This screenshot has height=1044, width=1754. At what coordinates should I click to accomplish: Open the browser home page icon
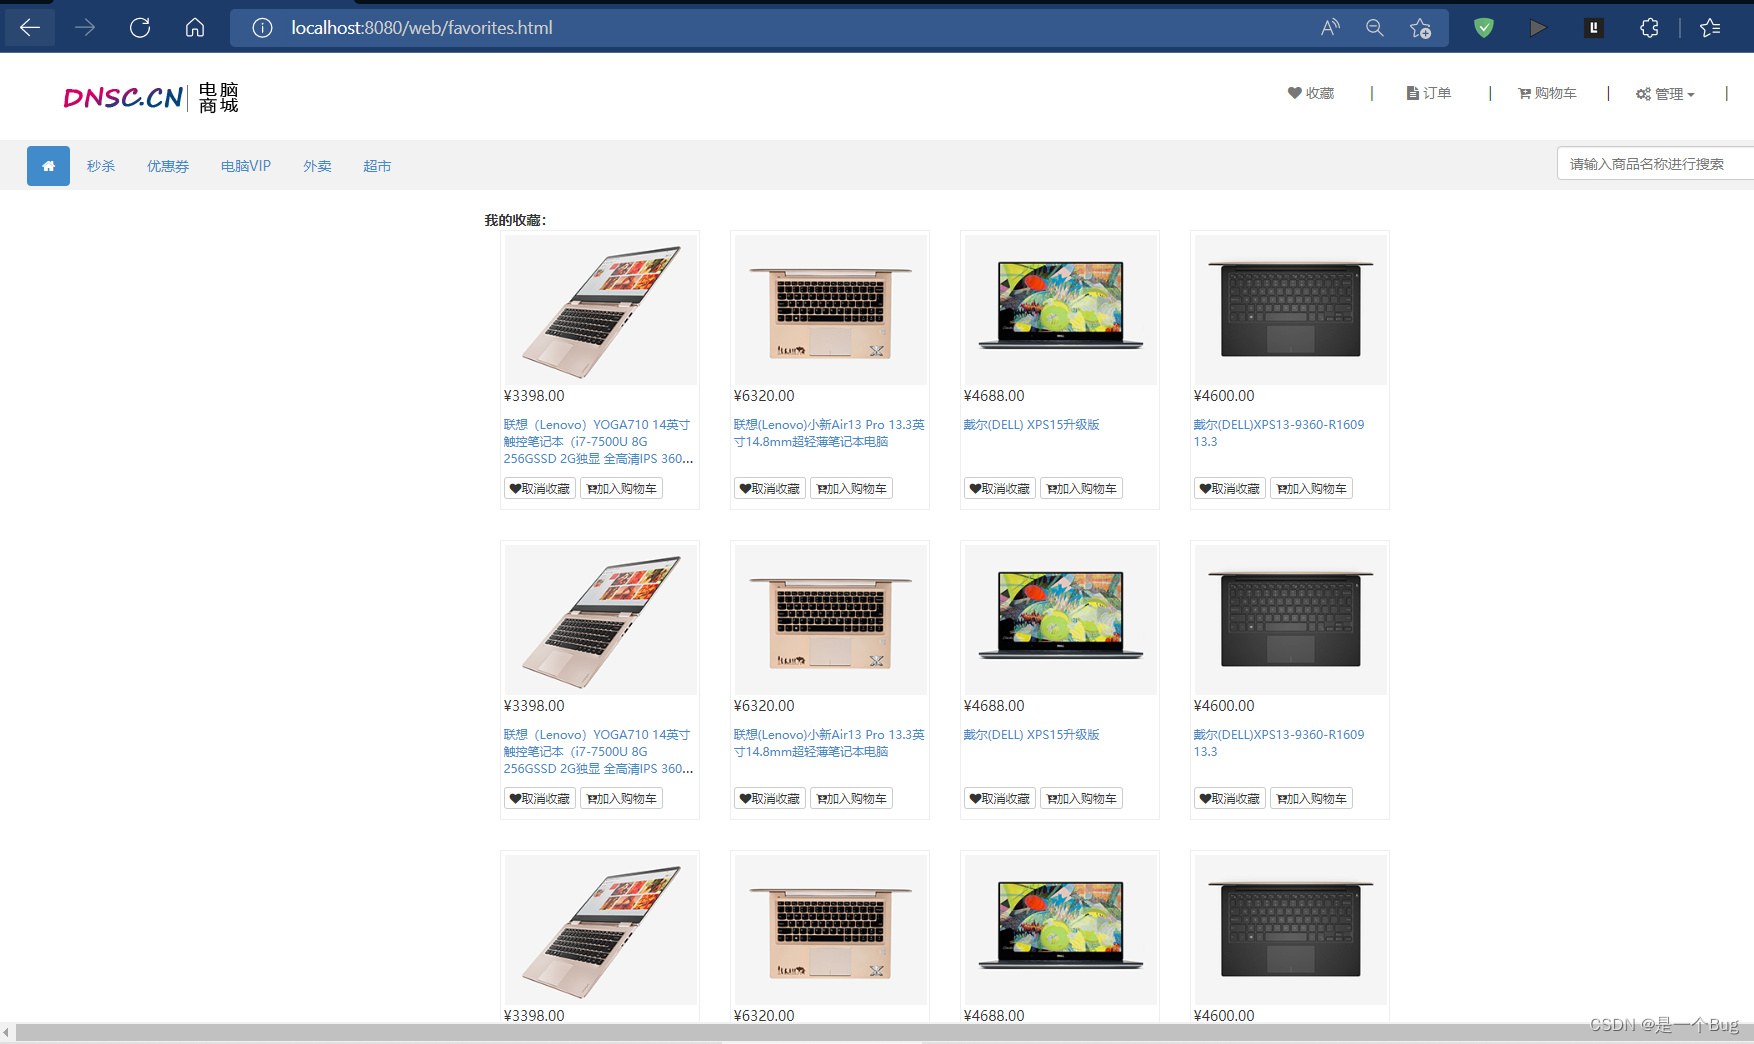(x=195, y=28)
